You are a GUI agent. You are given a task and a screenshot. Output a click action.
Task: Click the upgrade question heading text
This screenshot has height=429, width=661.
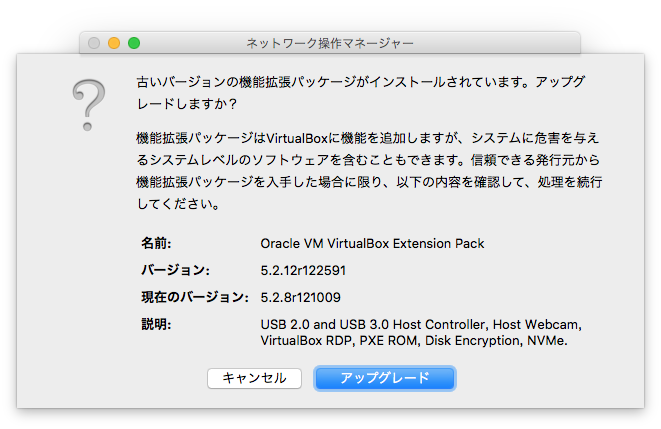tap(361, 93)
